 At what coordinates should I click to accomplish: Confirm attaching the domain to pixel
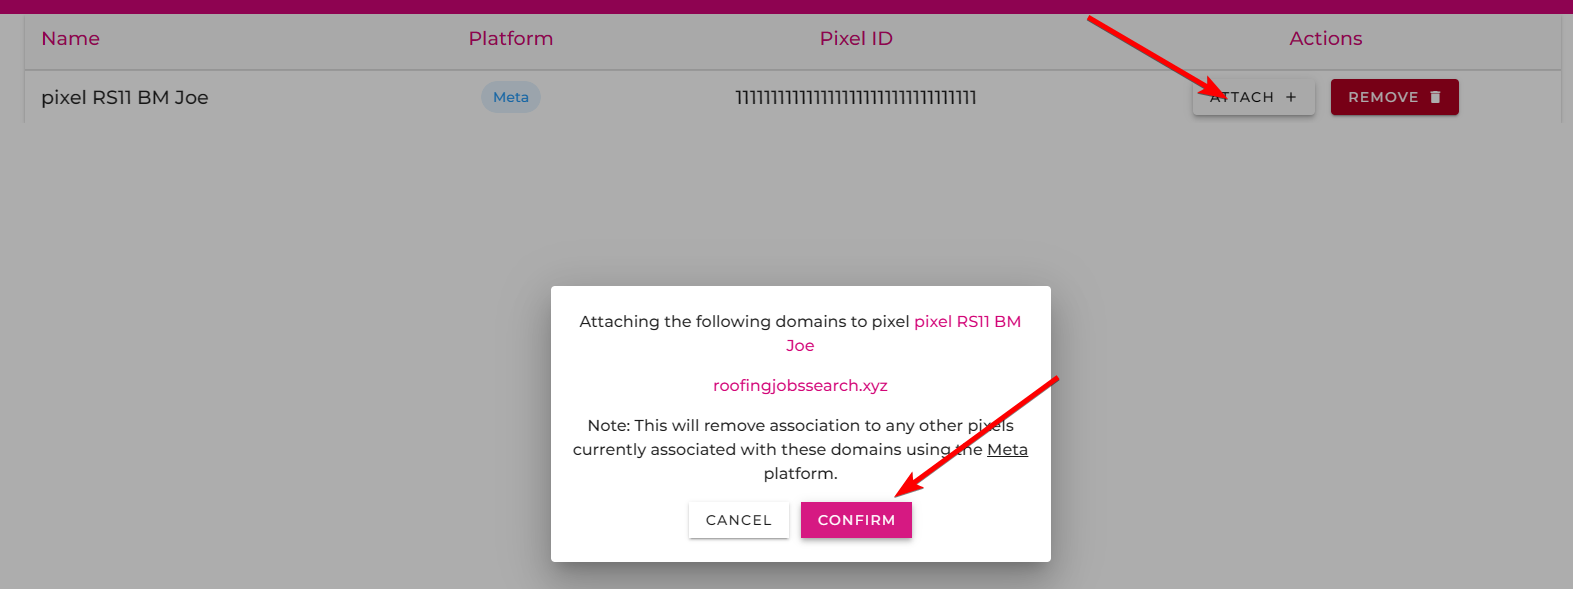856,520
